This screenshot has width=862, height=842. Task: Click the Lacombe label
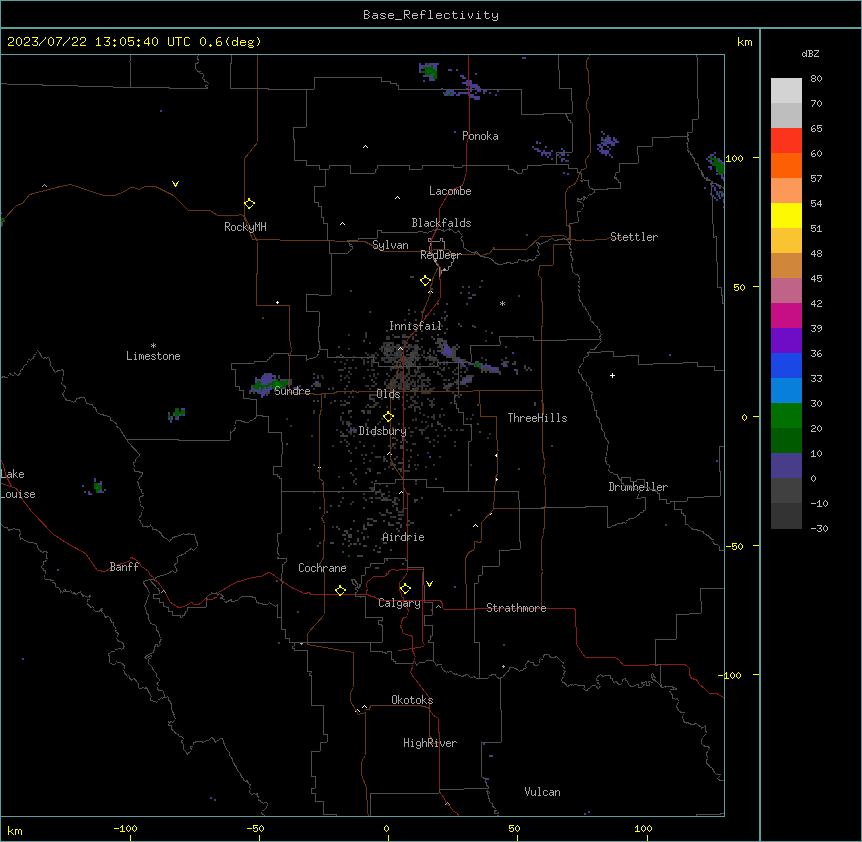(x=450, y=191)
